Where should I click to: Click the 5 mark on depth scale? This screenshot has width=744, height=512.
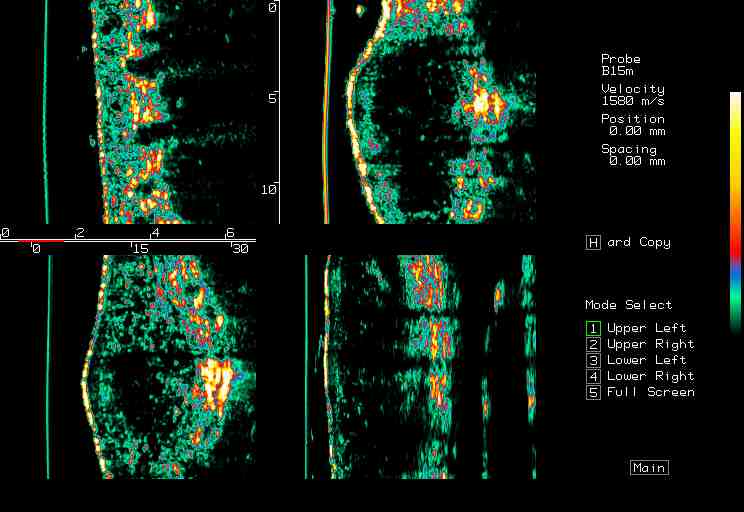tap(272, 98)
